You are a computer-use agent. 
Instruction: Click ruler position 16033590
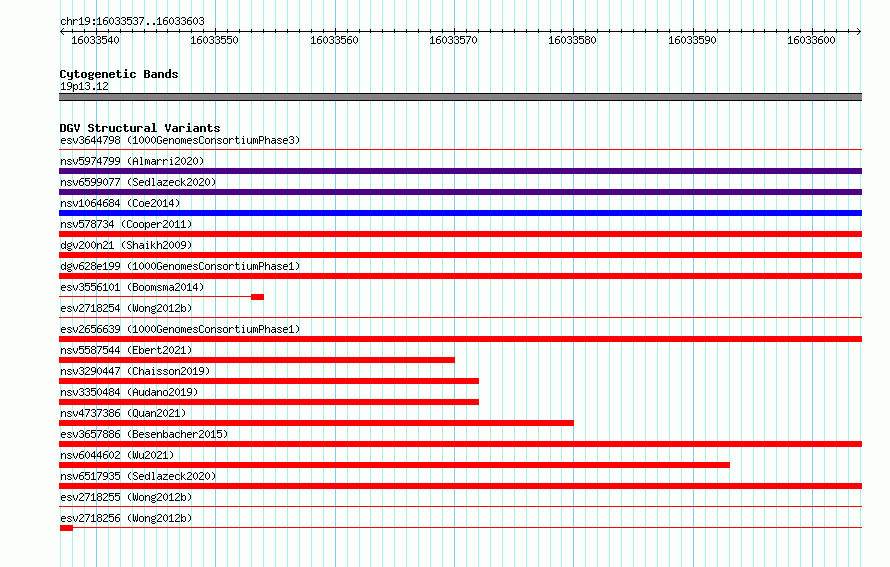pyautogui.click(x=692, y=40)
